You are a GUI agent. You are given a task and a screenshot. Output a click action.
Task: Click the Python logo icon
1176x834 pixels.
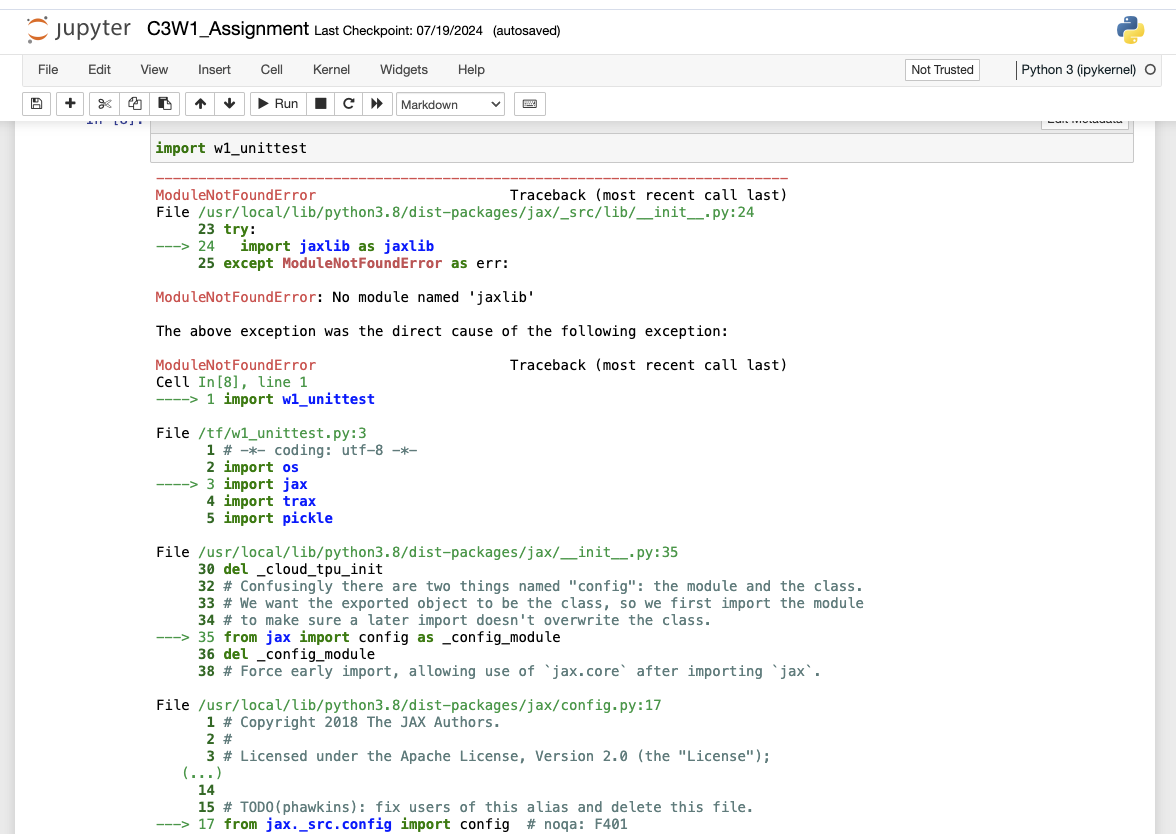tap(1130, 30)
